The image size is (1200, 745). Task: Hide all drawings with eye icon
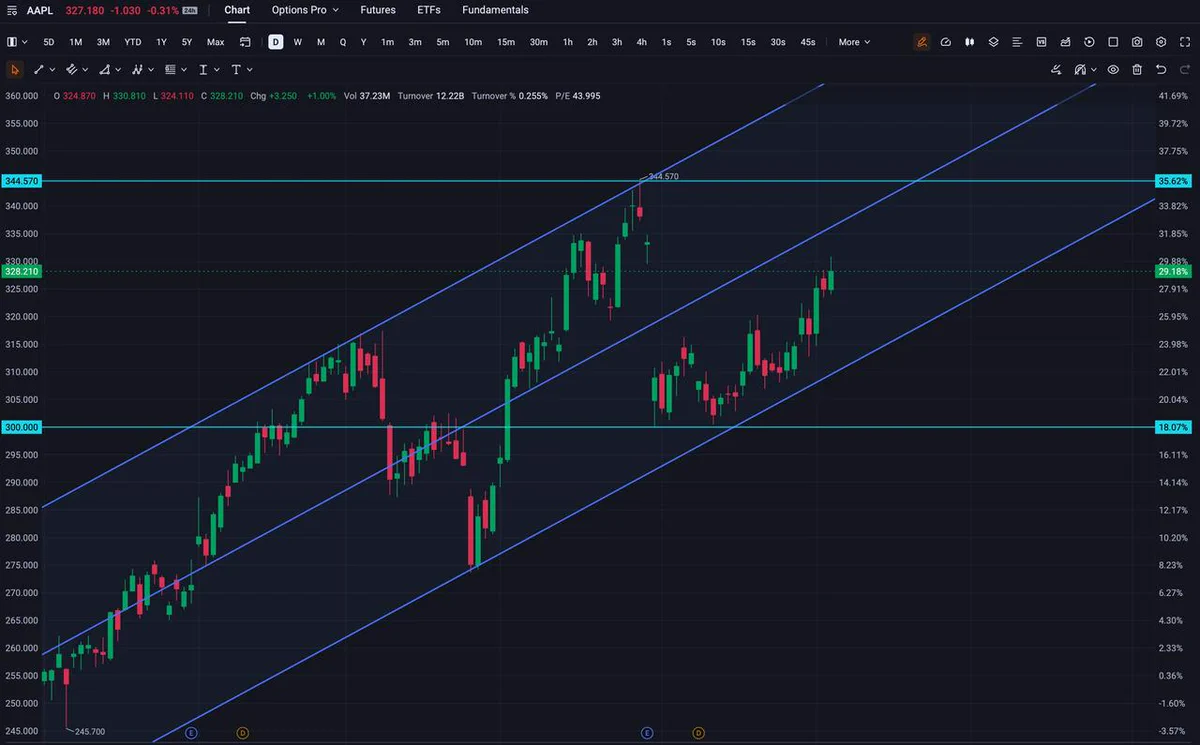[x=1113, y=70]
